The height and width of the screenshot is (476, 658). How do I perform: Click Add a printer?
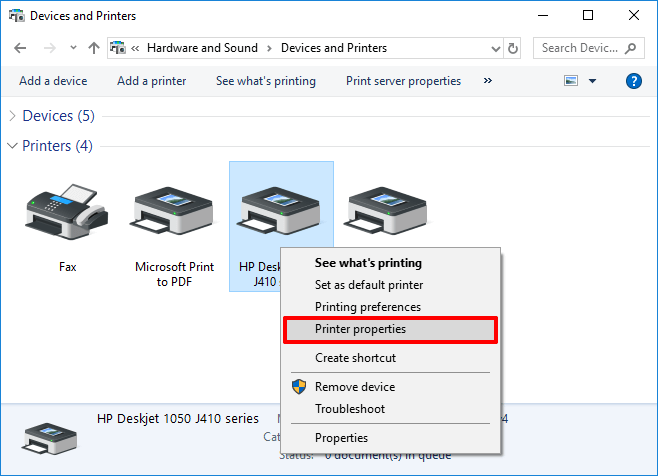point(151,81)
